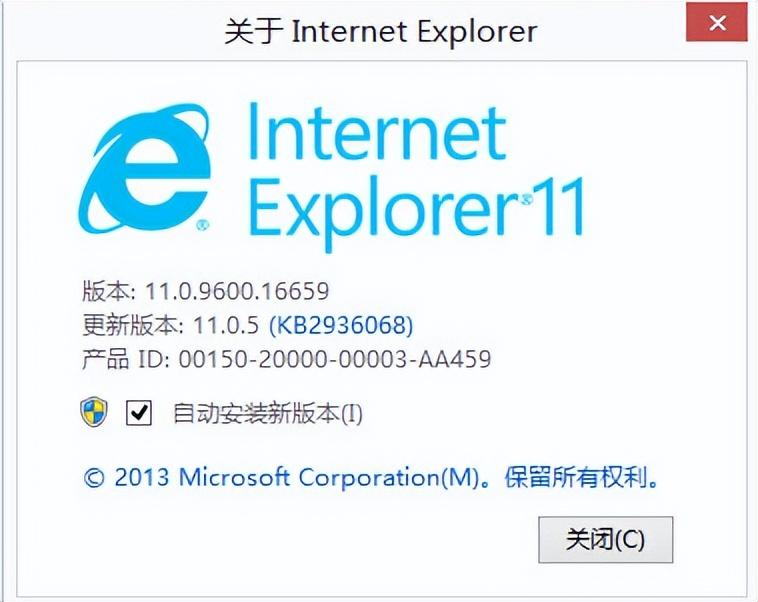Click the version number 11.0.9600.16659
The height and width of the screenshot is (602, 758).
[x=237, y=291]
